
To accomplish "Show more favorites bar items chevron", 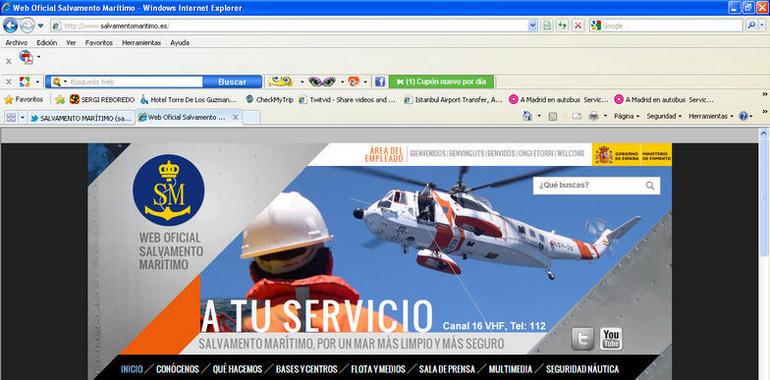I will pos(765,94).
